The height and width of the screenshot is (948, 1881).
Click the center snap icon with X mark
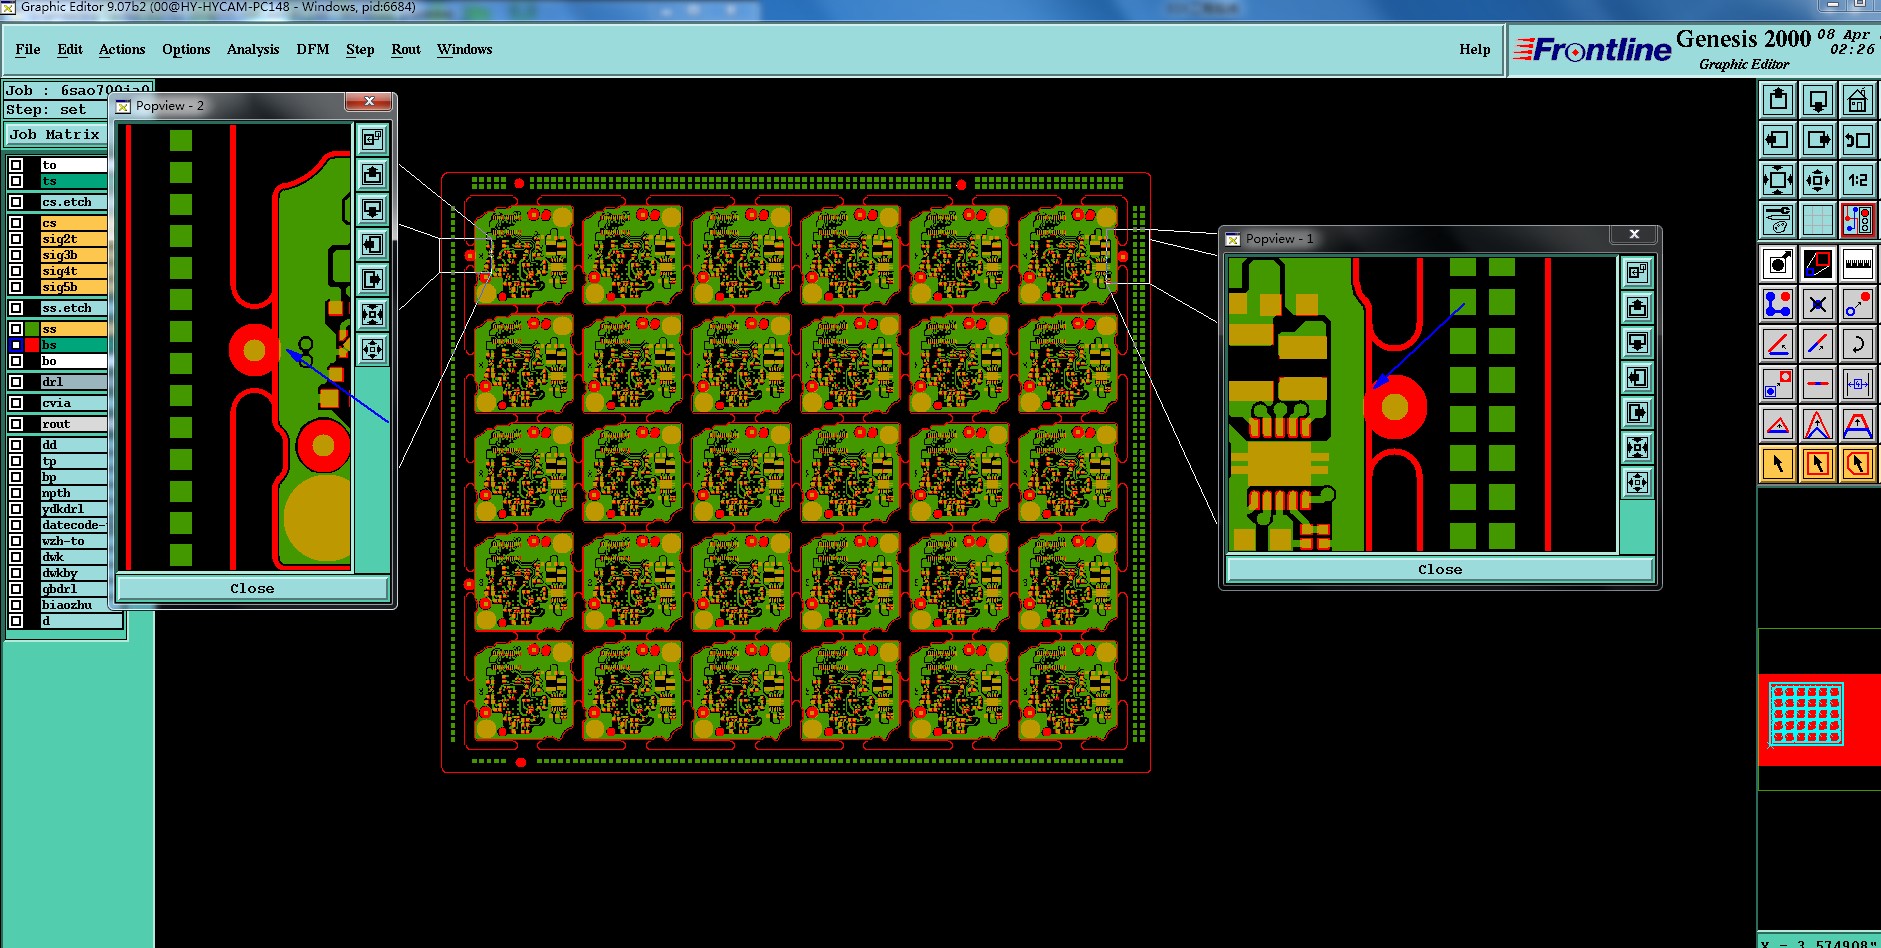pyautogui.click(x=1818, y=304)
